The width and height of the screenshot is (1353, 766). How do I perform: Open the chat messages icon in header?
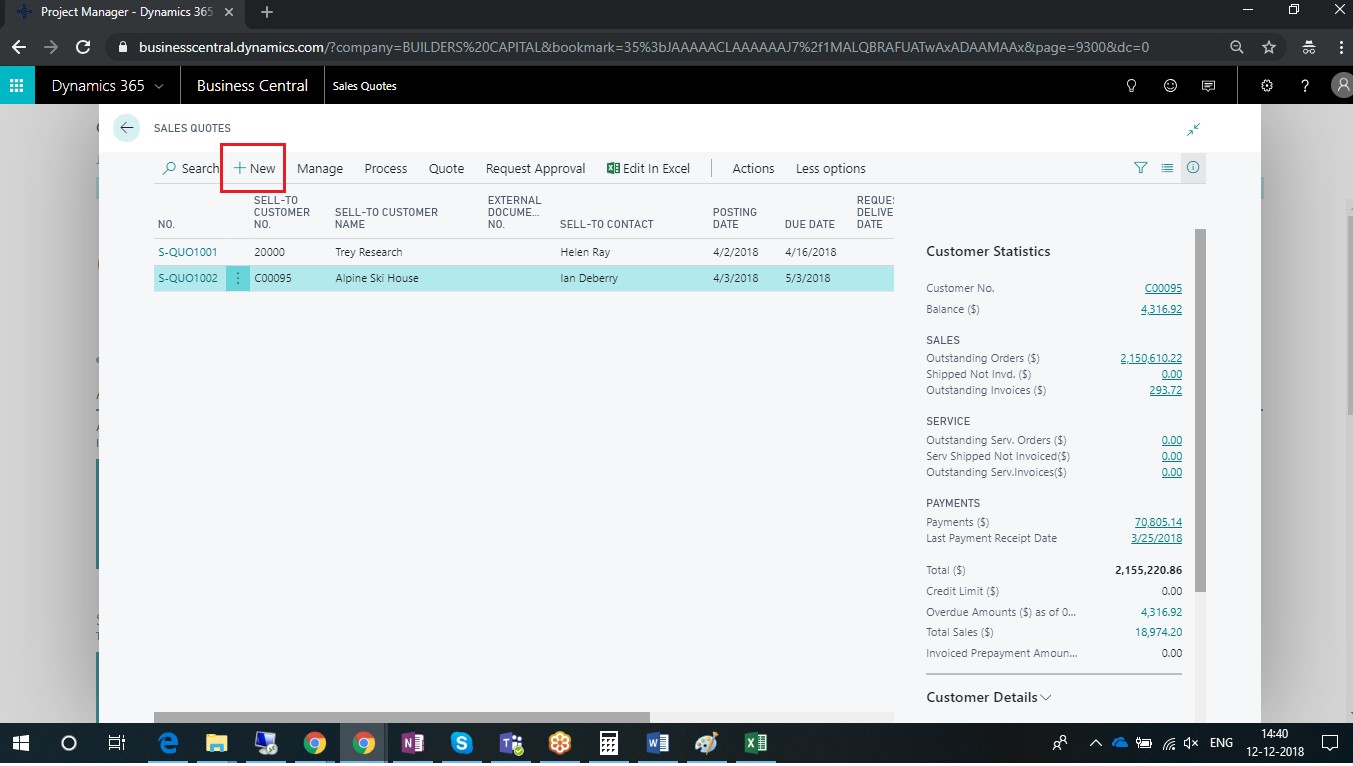pos(1208,86)
